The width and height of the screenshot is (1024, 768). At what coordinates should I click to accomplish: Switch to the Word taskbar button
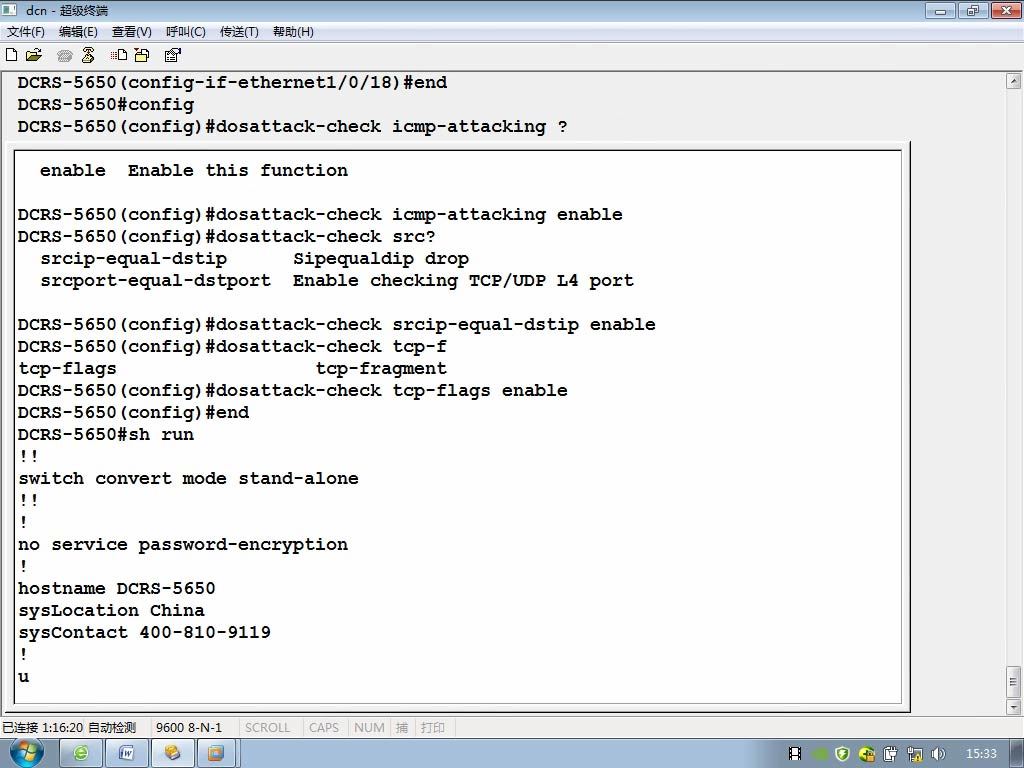[127, 753]
